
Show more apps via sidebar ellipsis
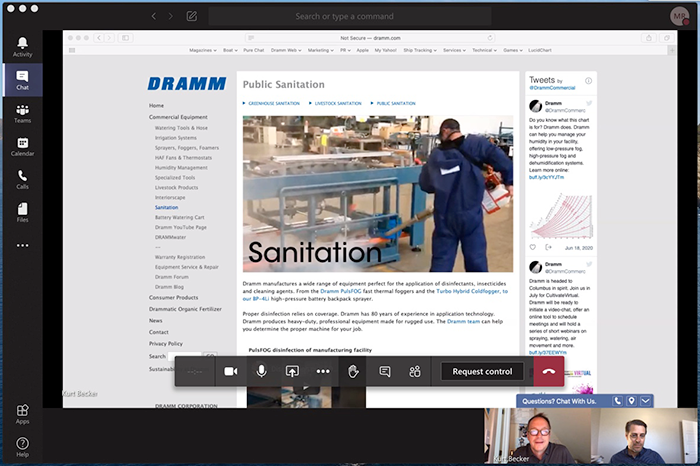tap(22, 245)
